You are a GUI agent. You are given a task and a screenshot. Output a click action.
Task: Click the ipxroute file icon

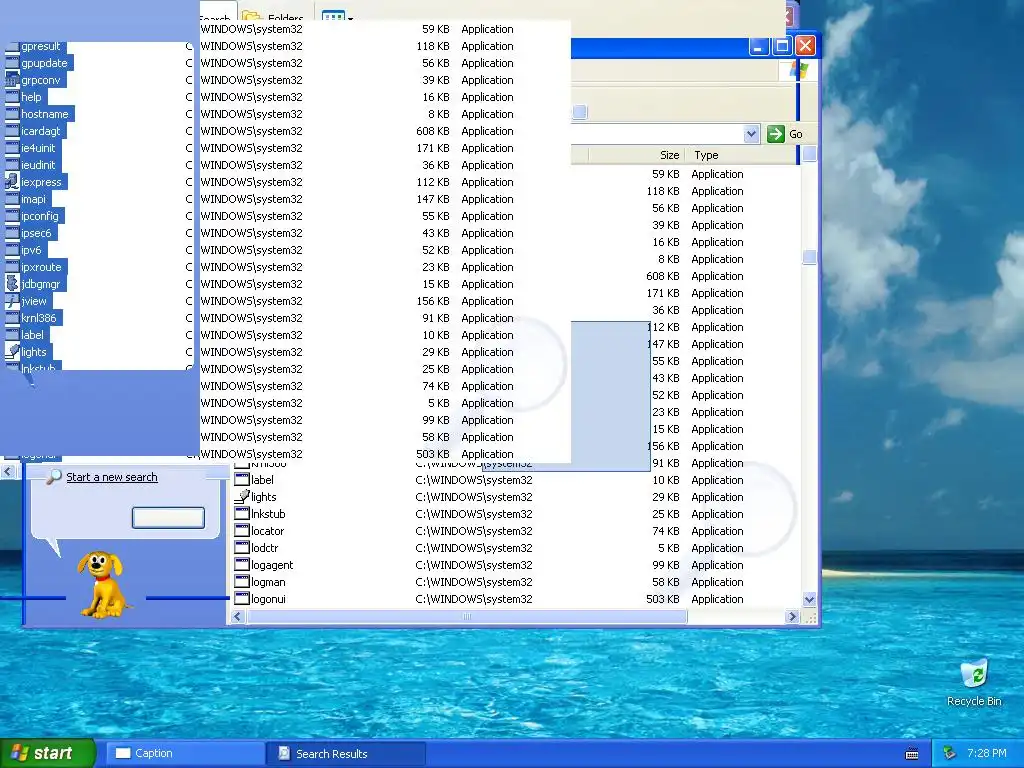tap(12, 267)
